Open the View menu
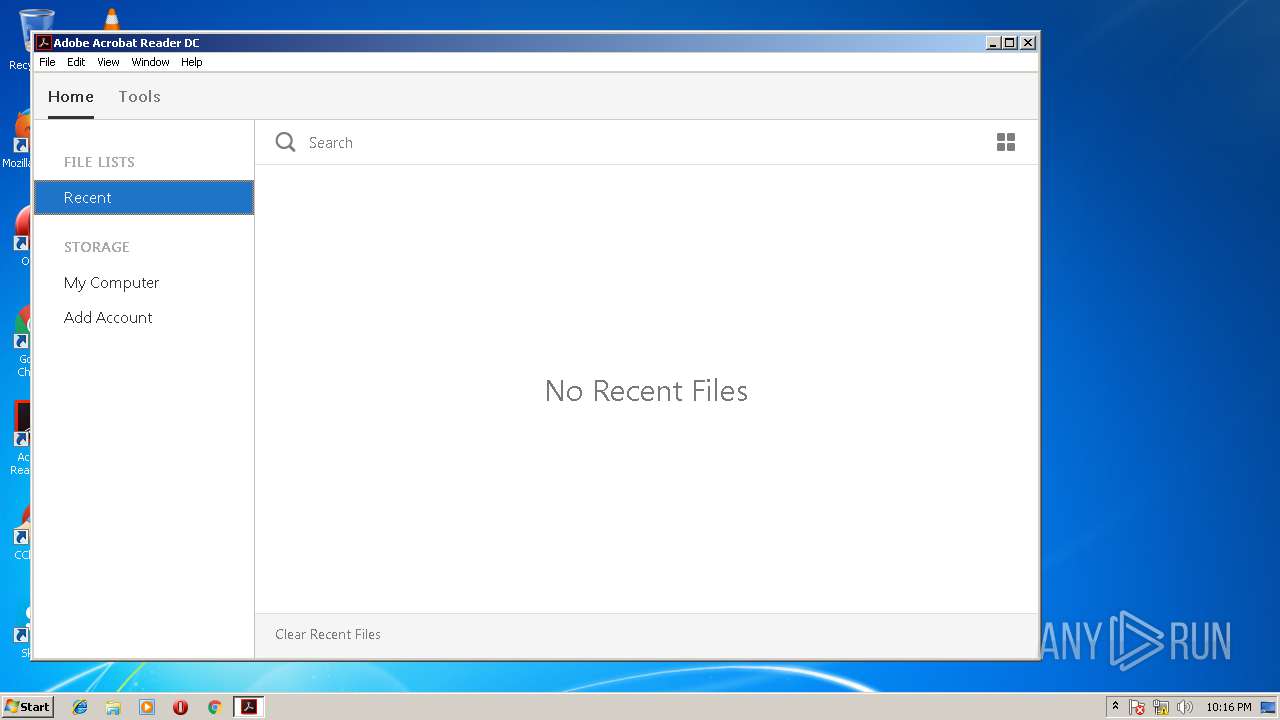This screenshot has height=720, width=1280. click(108, 62)
